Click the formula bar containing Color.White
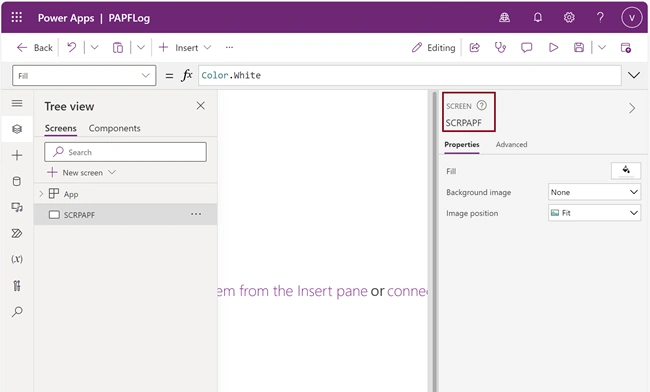This screenshot has width=650, height=392. (x=410, y=75)
